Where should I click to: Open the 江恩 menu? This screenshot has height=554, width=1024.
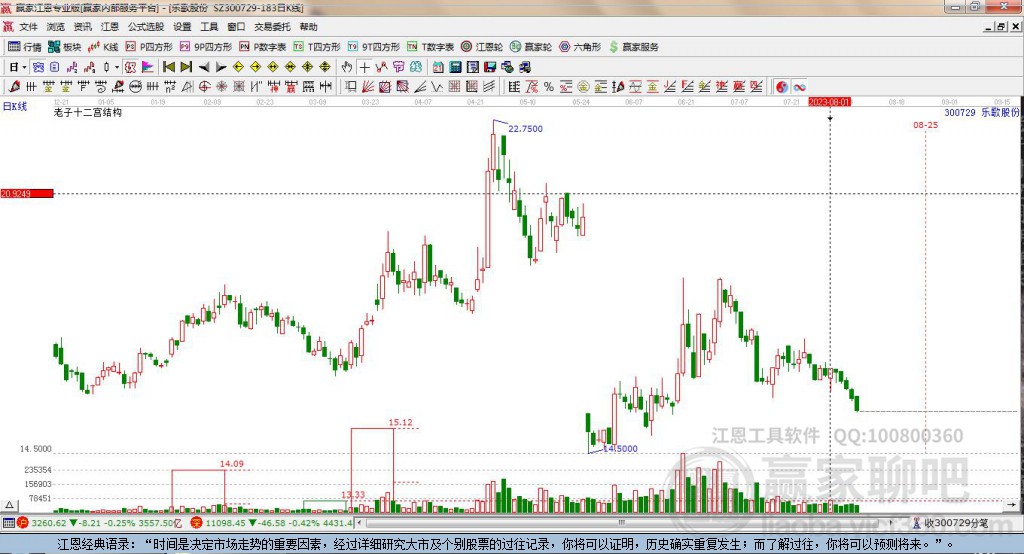click(x=110, y=27)
